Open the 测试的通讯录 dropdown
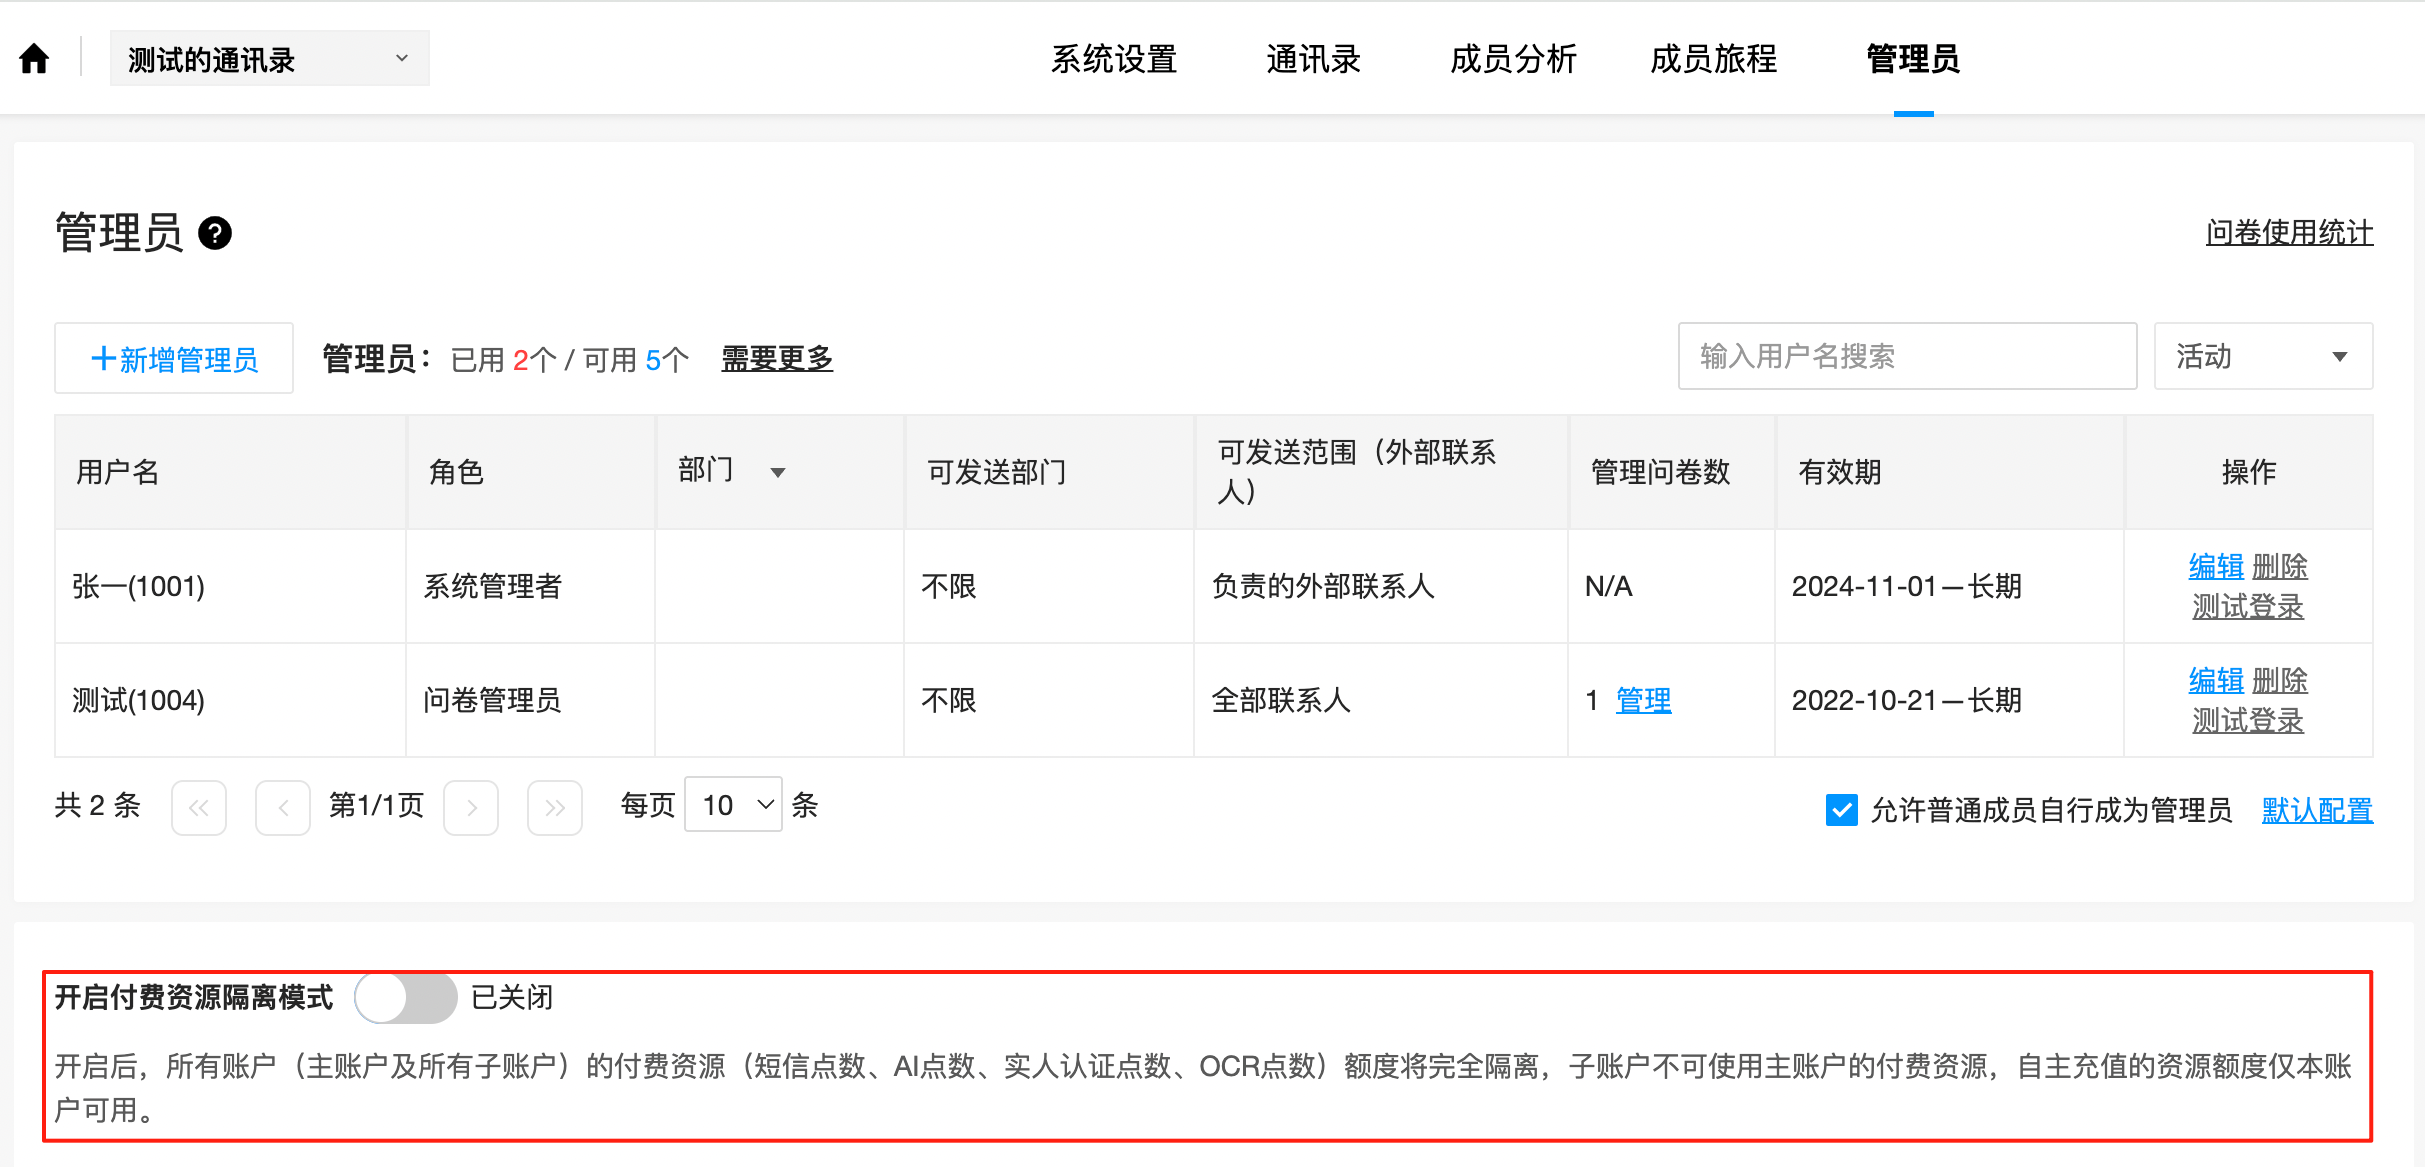The image size is (2426, 1168). pyautogui.click(x=269, y=59)
